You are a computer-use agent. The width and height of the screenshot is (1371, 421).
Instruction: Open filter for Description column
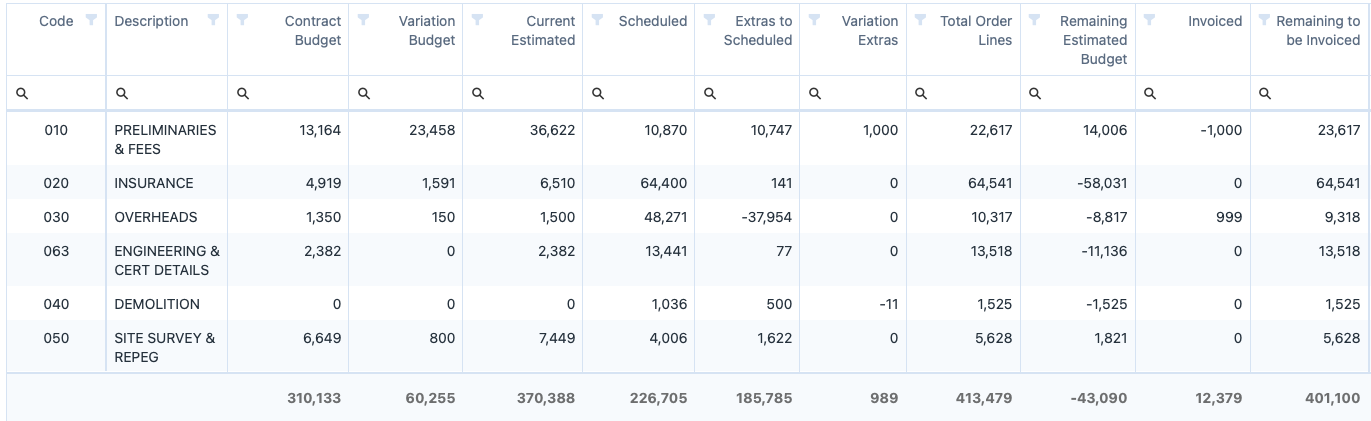click(x=213, y=20)
